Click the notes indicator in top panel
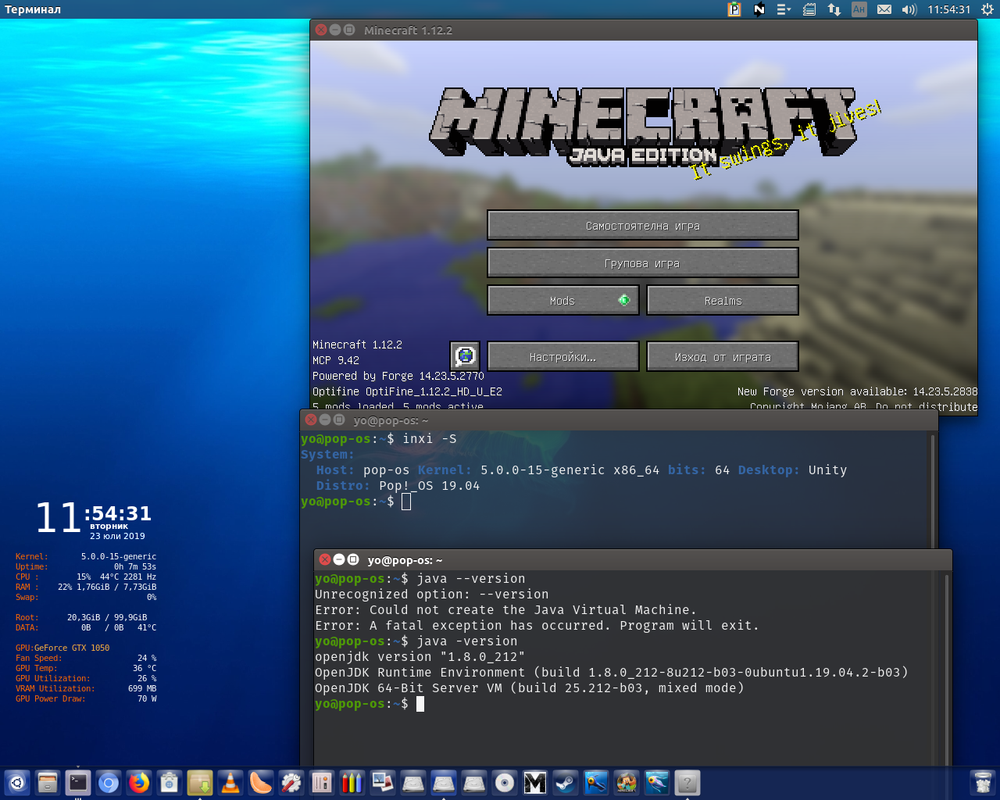The width and height of the screenshot is (1000, 800). [x=809, y=10]
